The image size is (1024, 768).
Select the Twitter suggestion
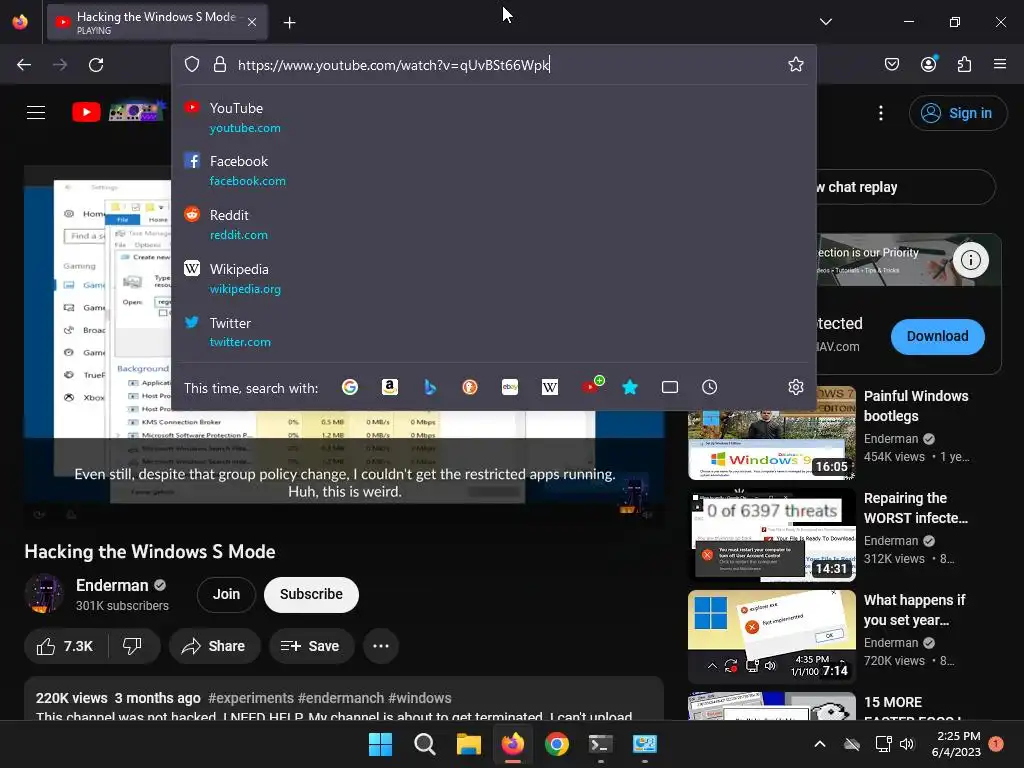(494, 332)
